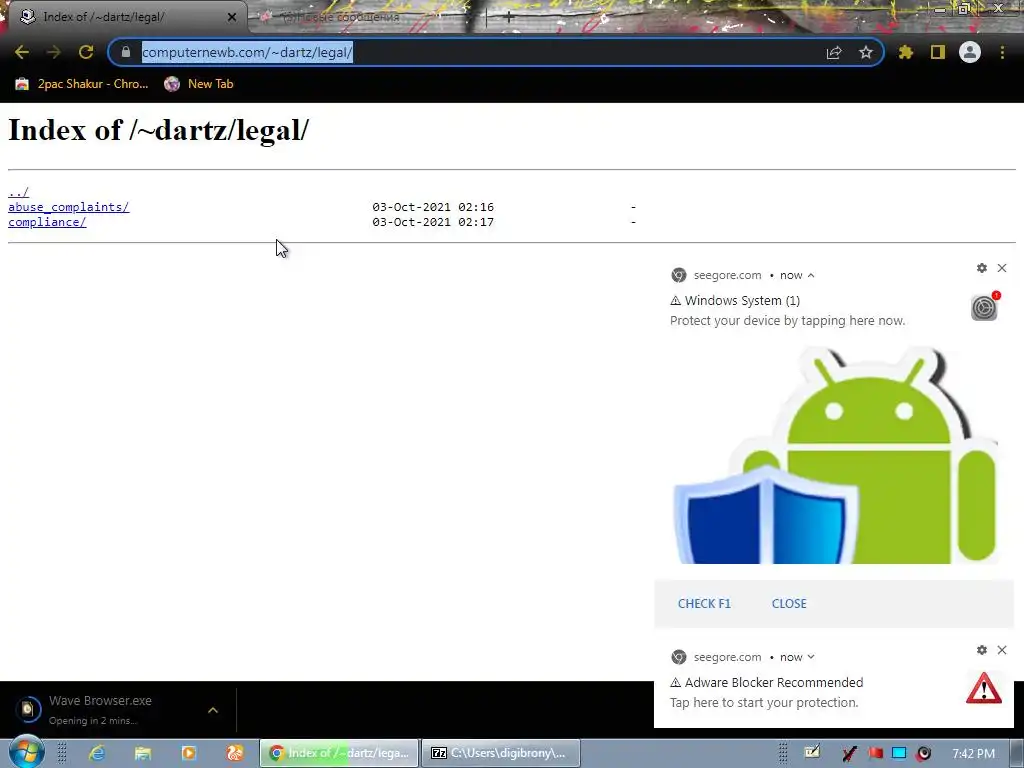Image resolution: width=1024 pixels, height=768 pixels.
Task: Go back with the browser back arrow
Action: (22, 52)
